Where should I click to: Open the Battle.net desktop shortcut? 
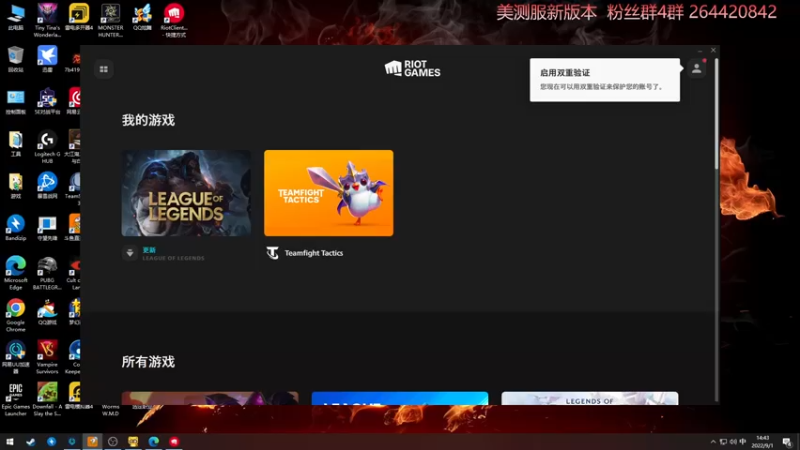coord(47,185)
